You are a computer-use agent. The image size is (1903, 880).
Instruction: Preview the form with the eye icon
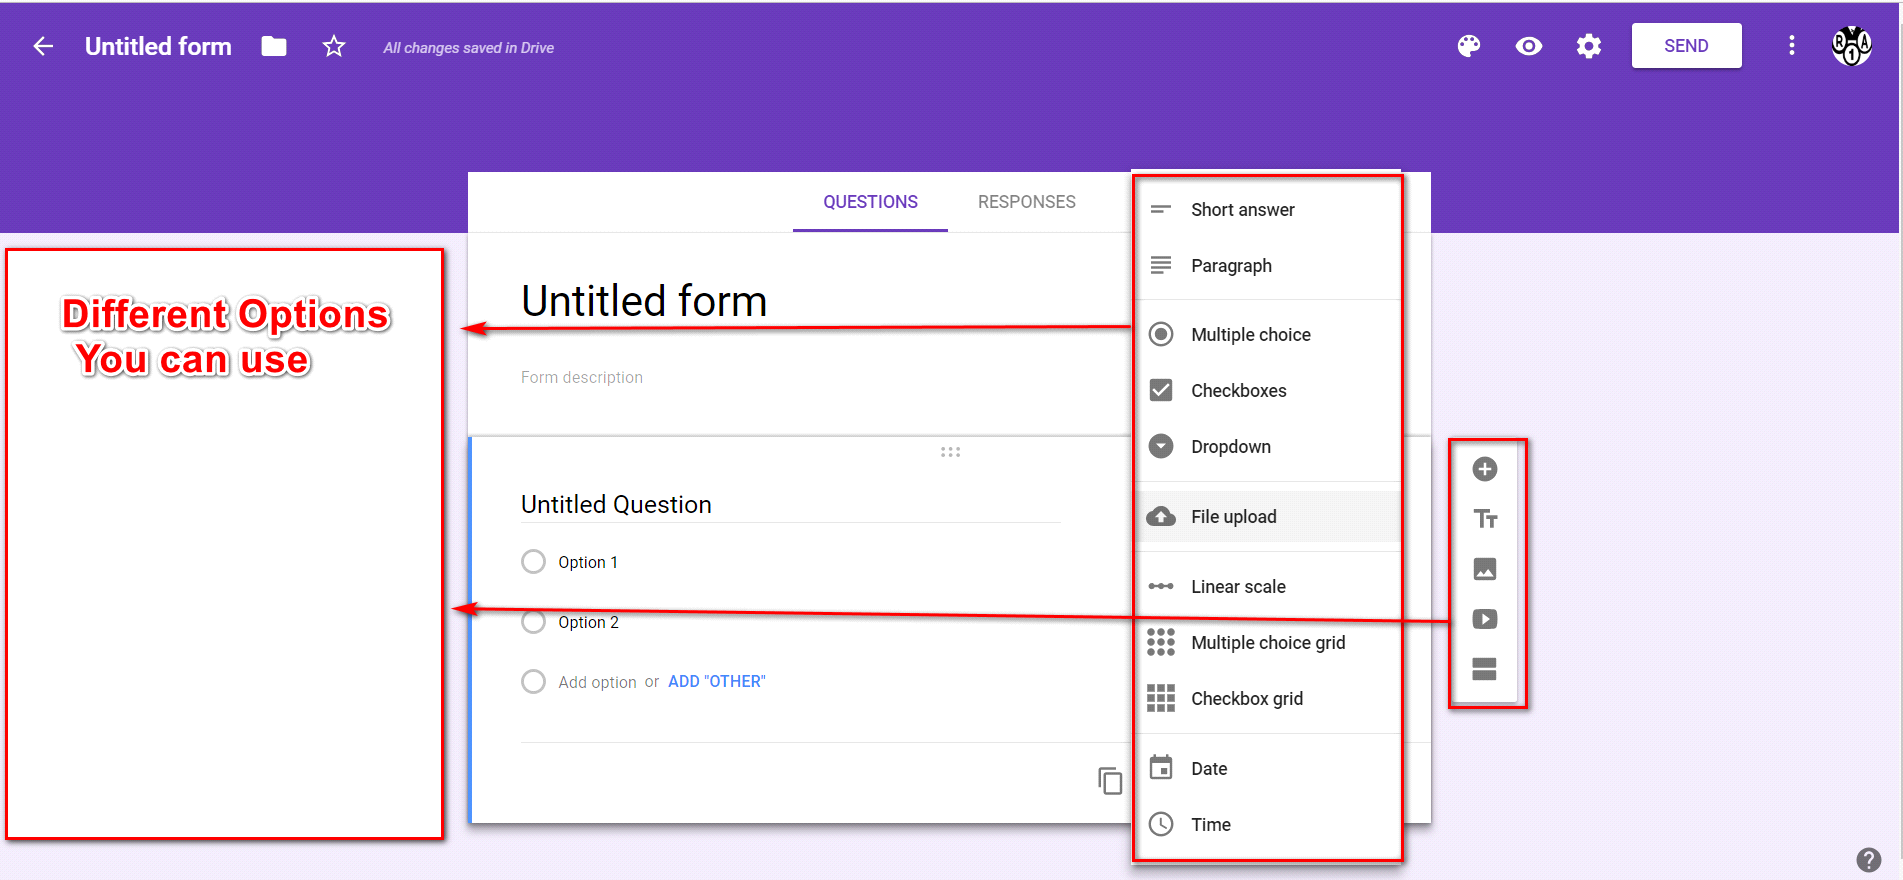pyautogui.click(x=1529, y=46)
